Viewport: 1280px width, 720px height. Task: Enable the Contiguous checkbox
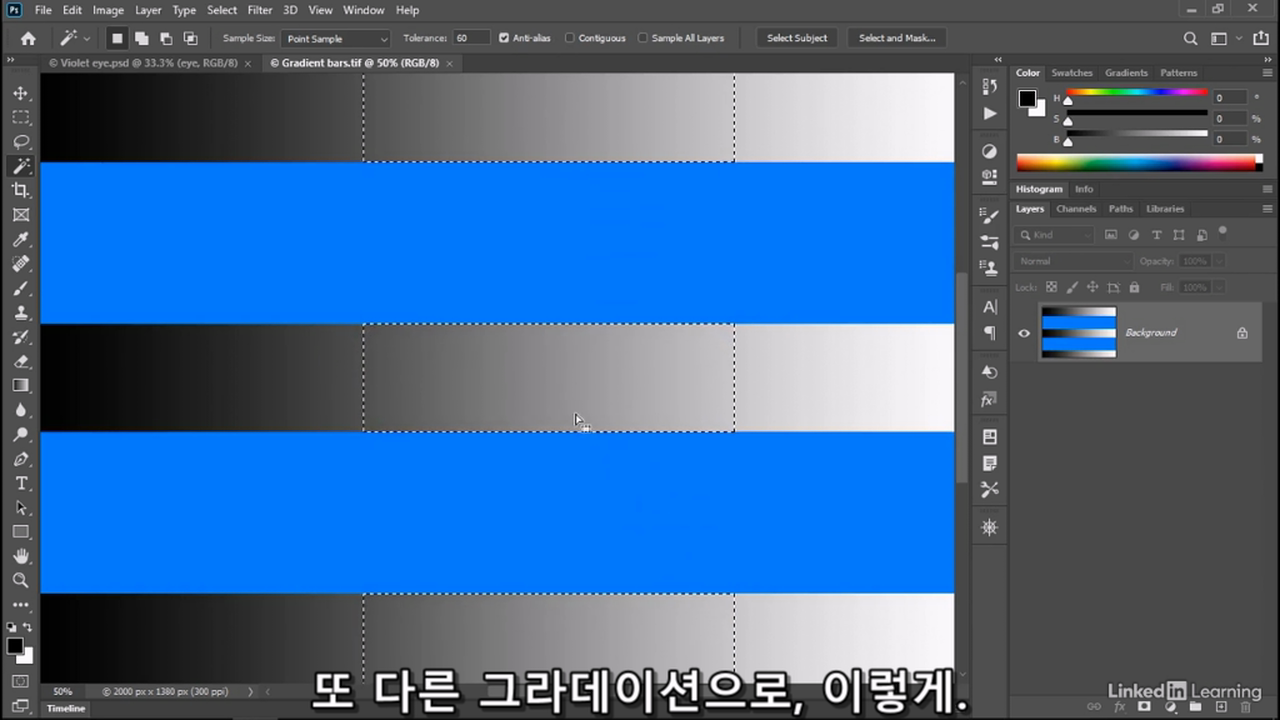coord(570,38)
